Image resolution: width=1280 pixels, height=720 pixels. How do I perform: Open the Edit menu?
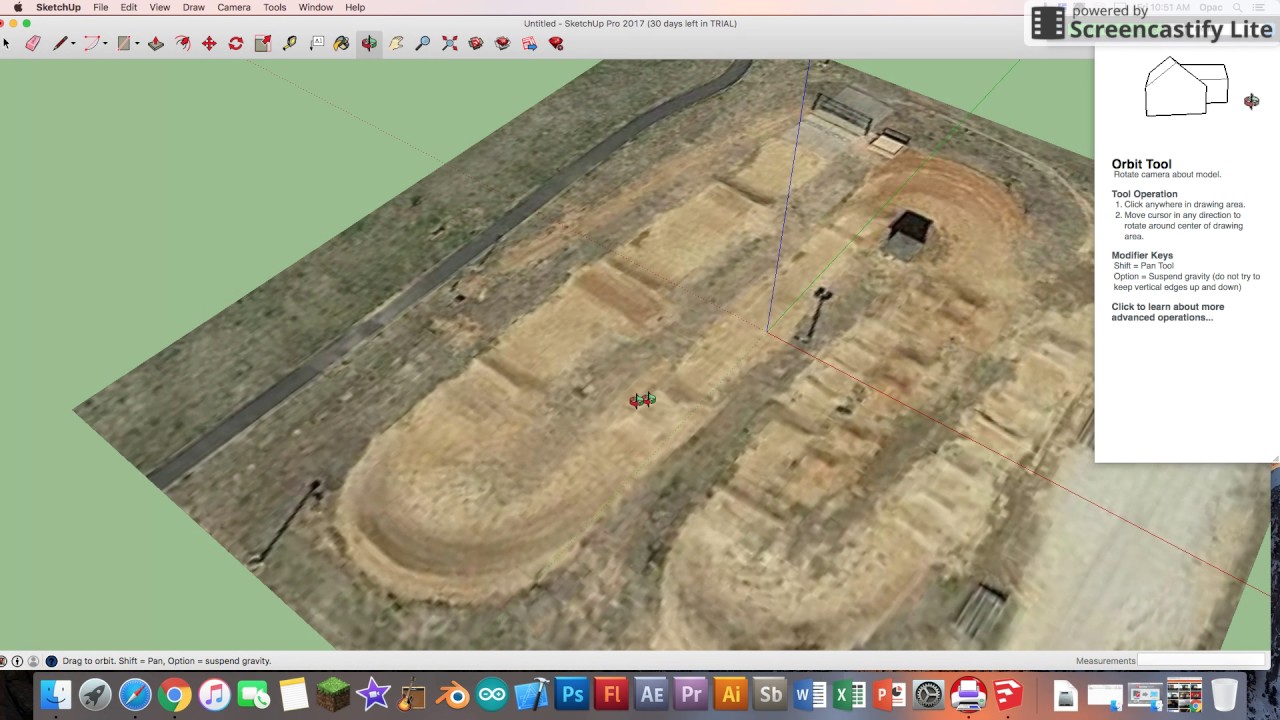point(129,7)
